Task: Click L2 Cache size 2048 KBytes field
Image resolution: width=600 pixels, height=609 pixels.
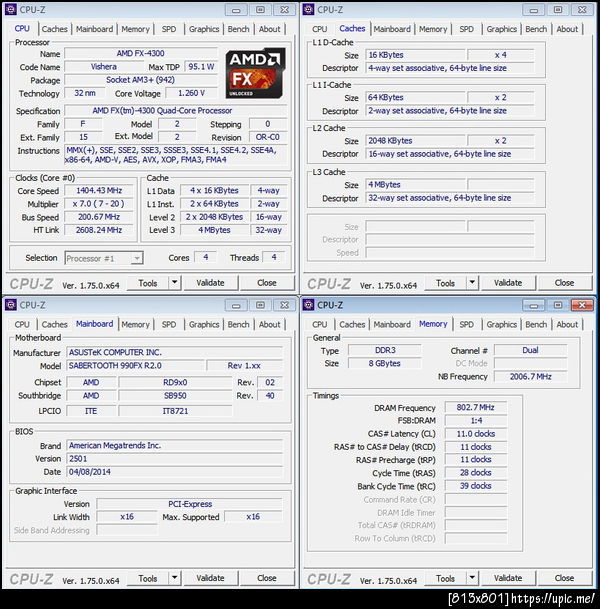Action: pyautogui.click(x=415, y=141)
